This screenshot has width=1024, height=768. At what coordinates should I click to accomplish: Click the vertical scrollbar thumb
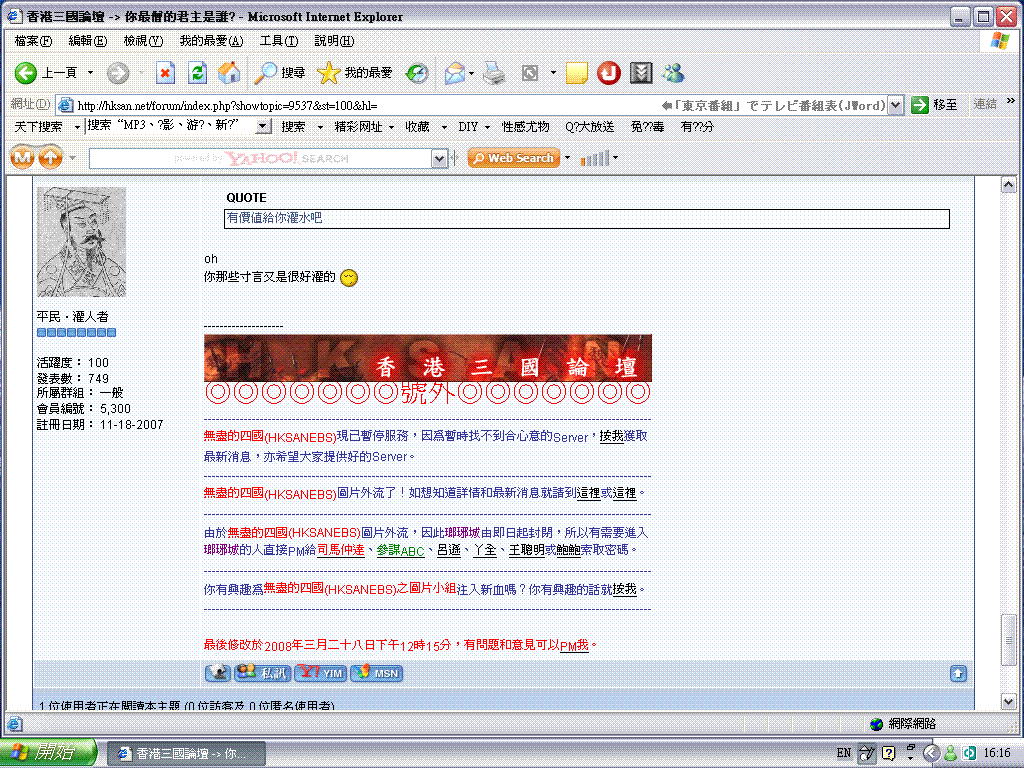coord(1008,639)
